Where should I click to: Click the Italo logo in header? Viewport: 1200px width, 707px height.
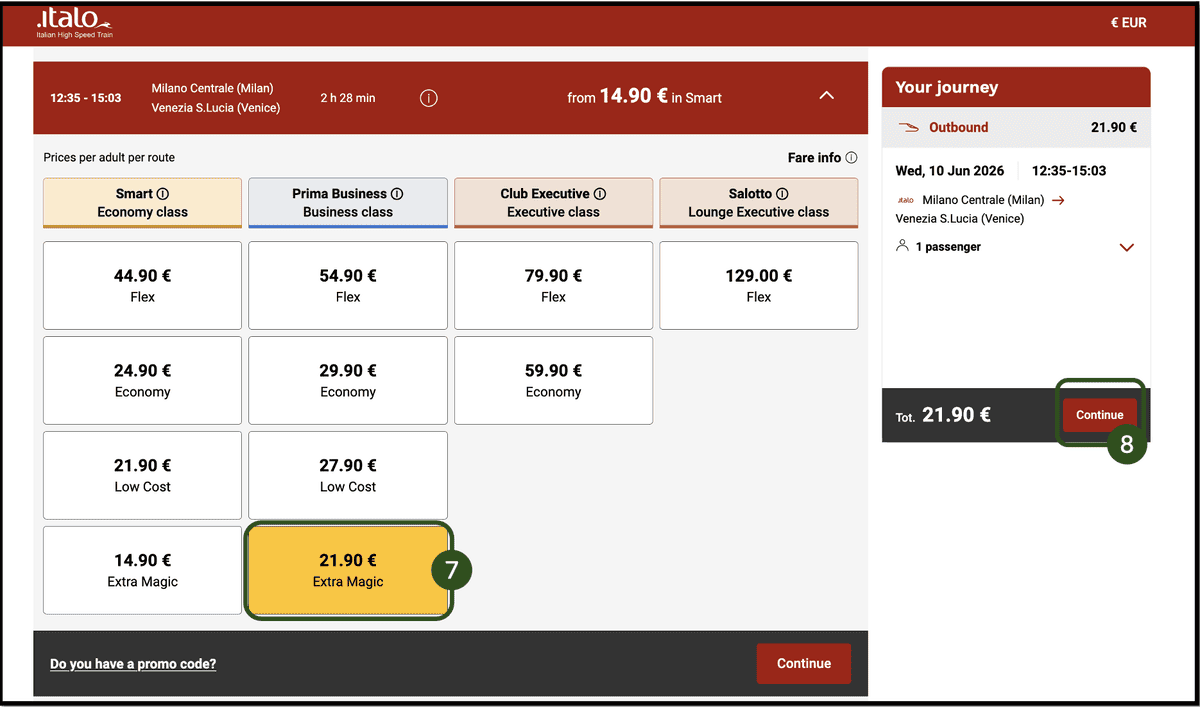coord(74,22)
